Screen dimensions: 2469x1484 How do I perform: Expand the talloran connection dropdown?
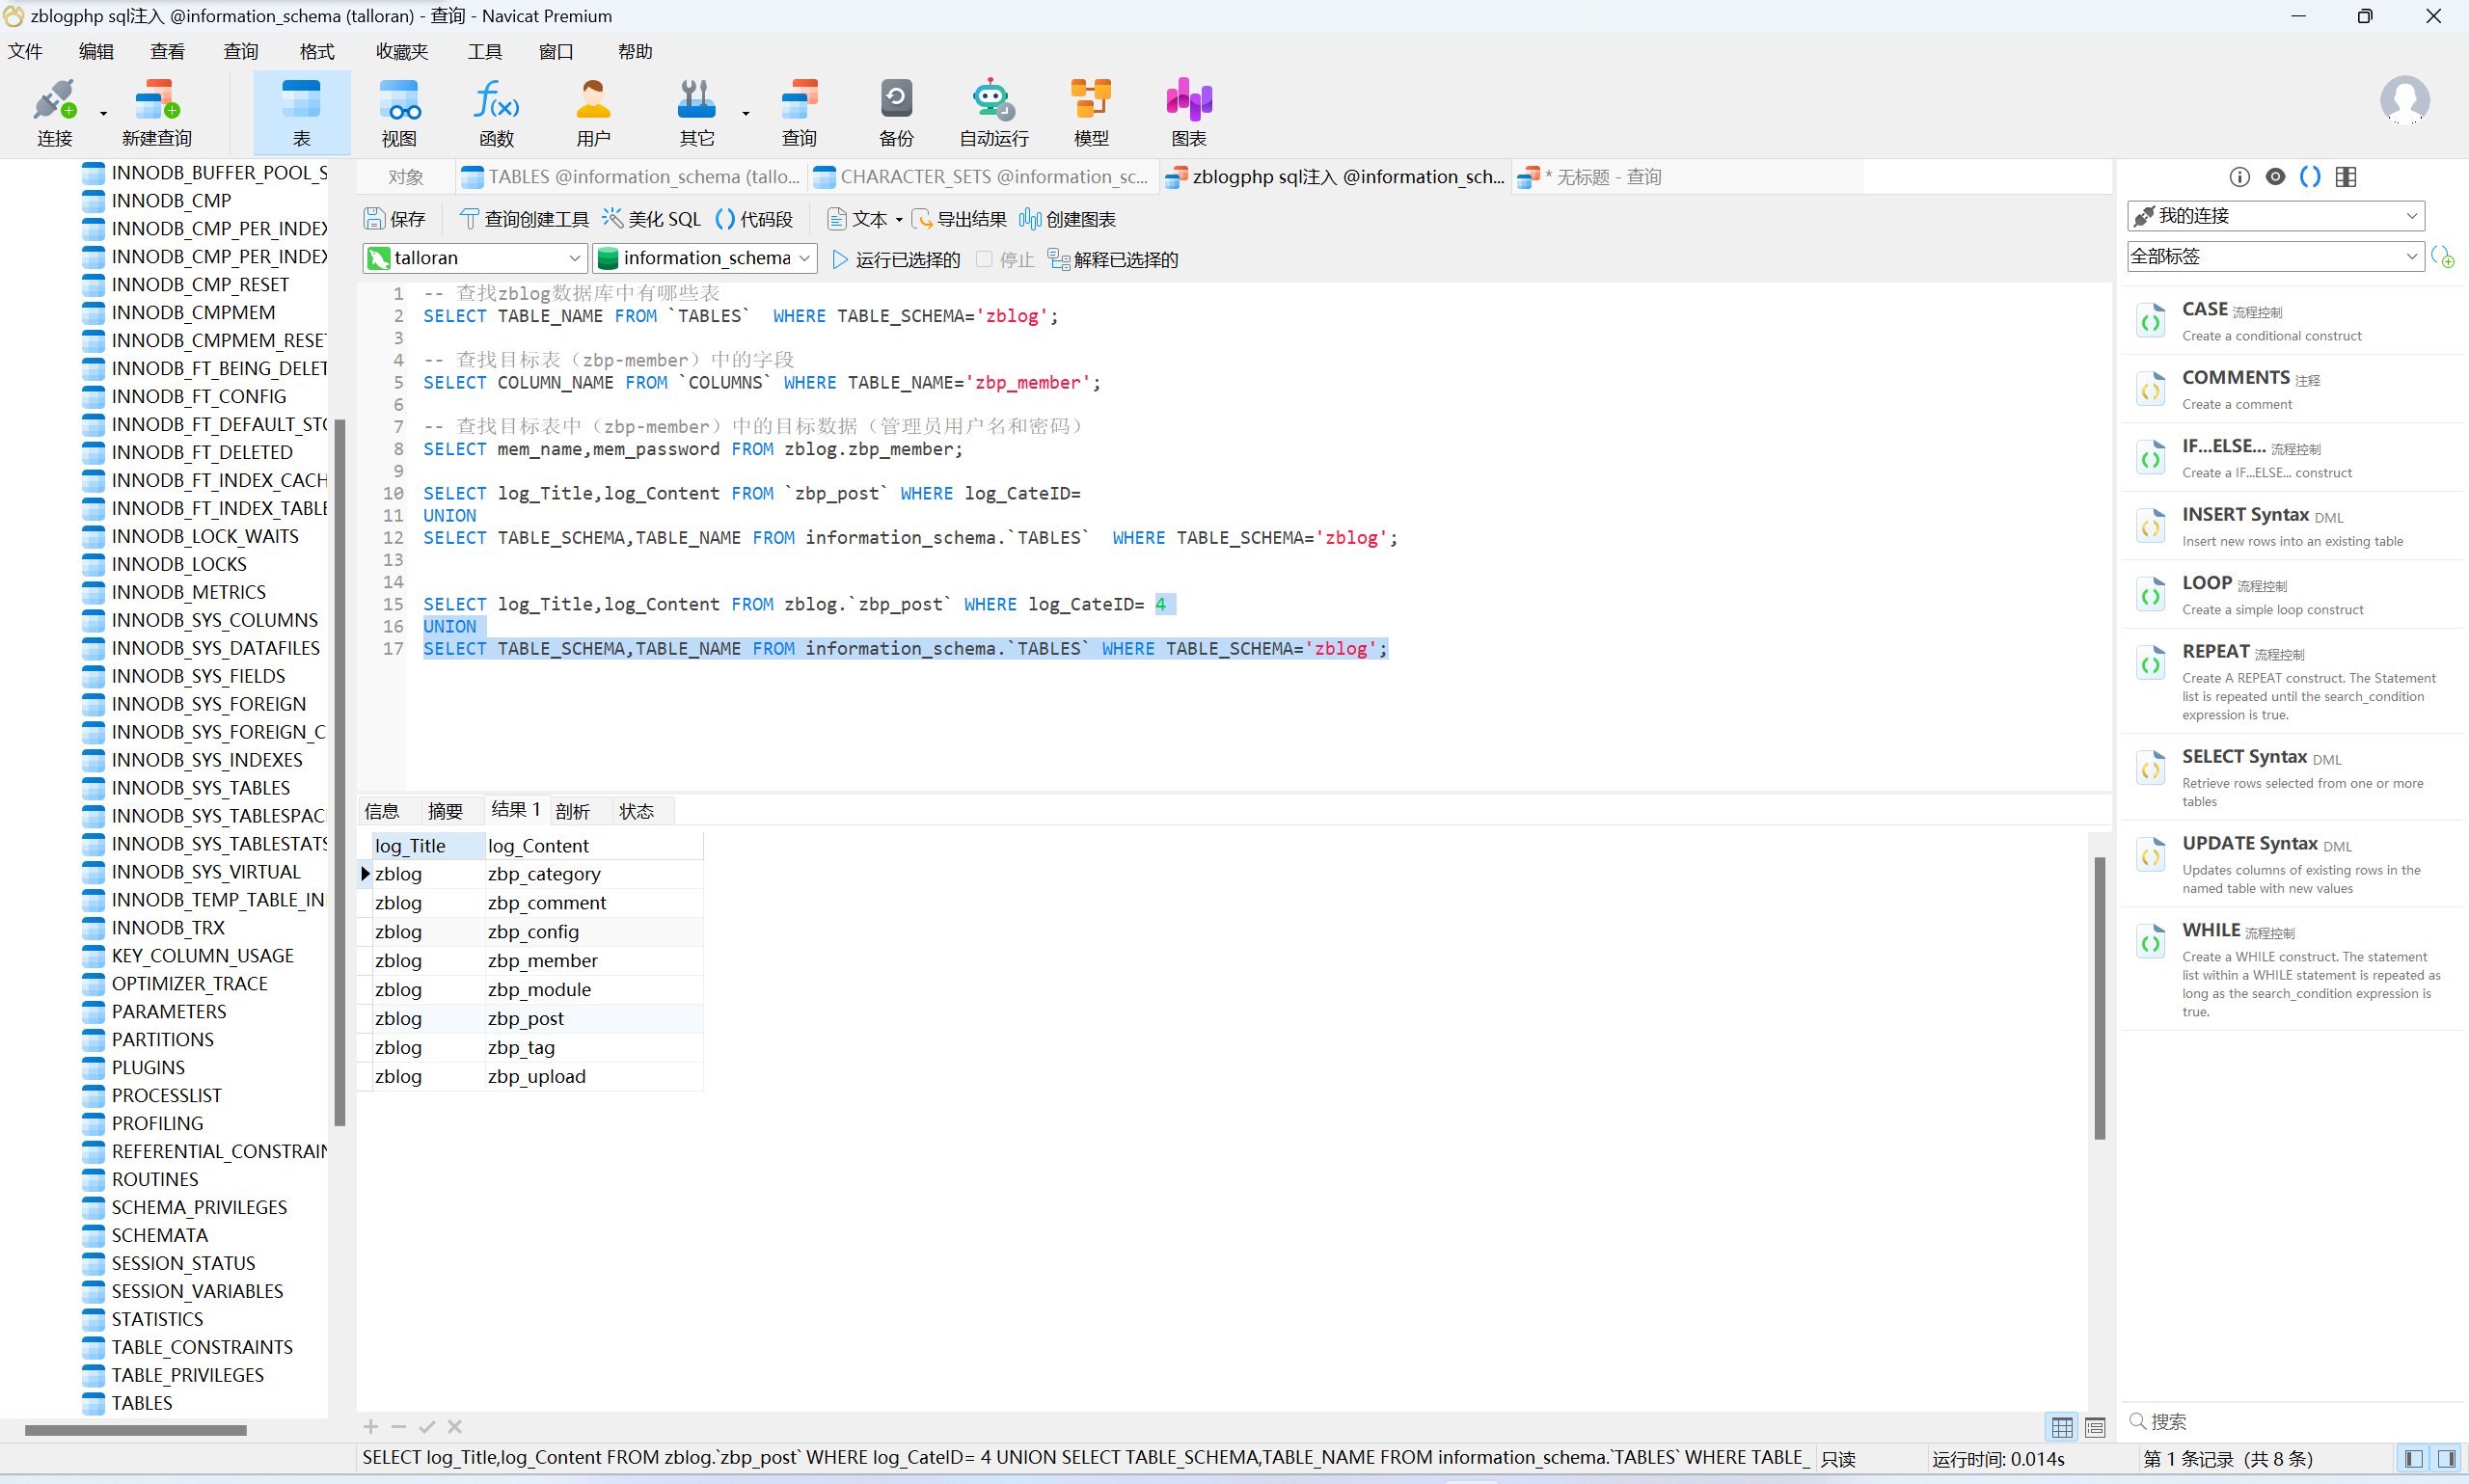(x=575, y=258)
